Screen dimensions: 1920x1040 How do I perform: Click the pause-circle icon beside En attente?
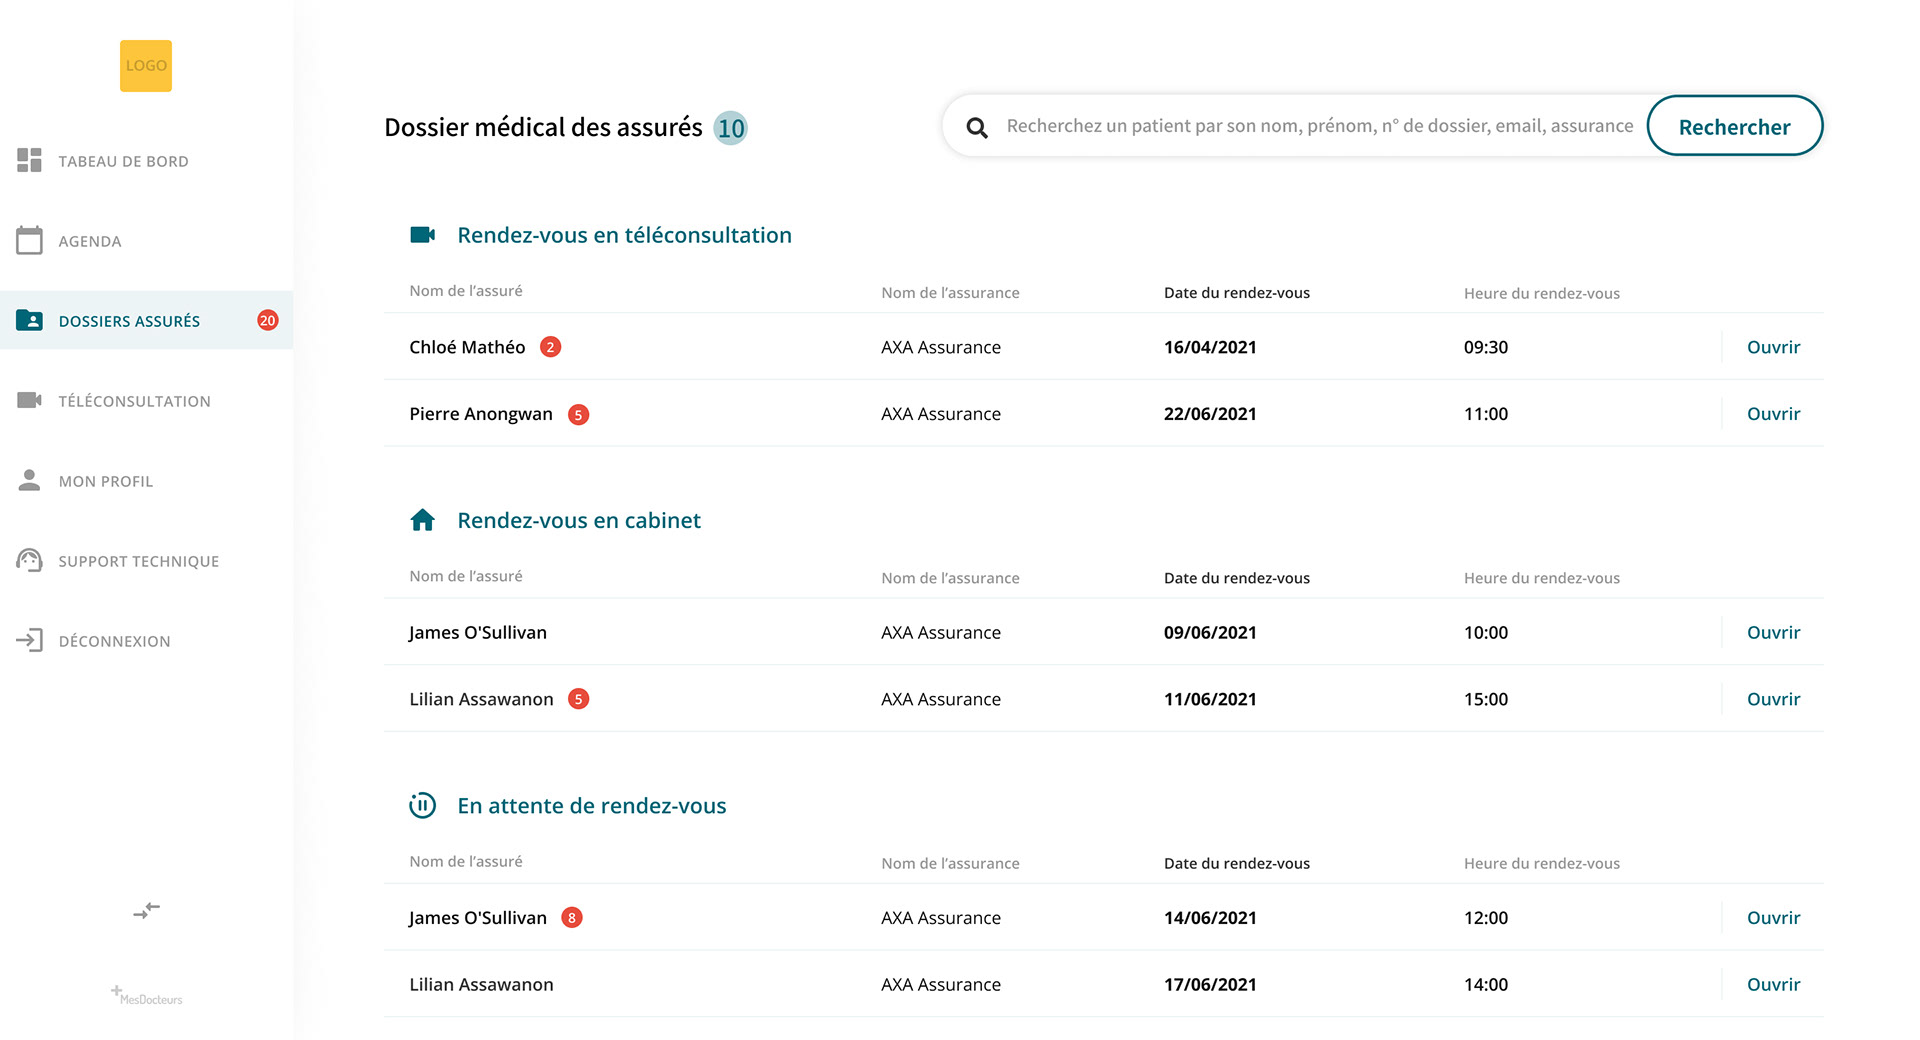coord(423,805)
